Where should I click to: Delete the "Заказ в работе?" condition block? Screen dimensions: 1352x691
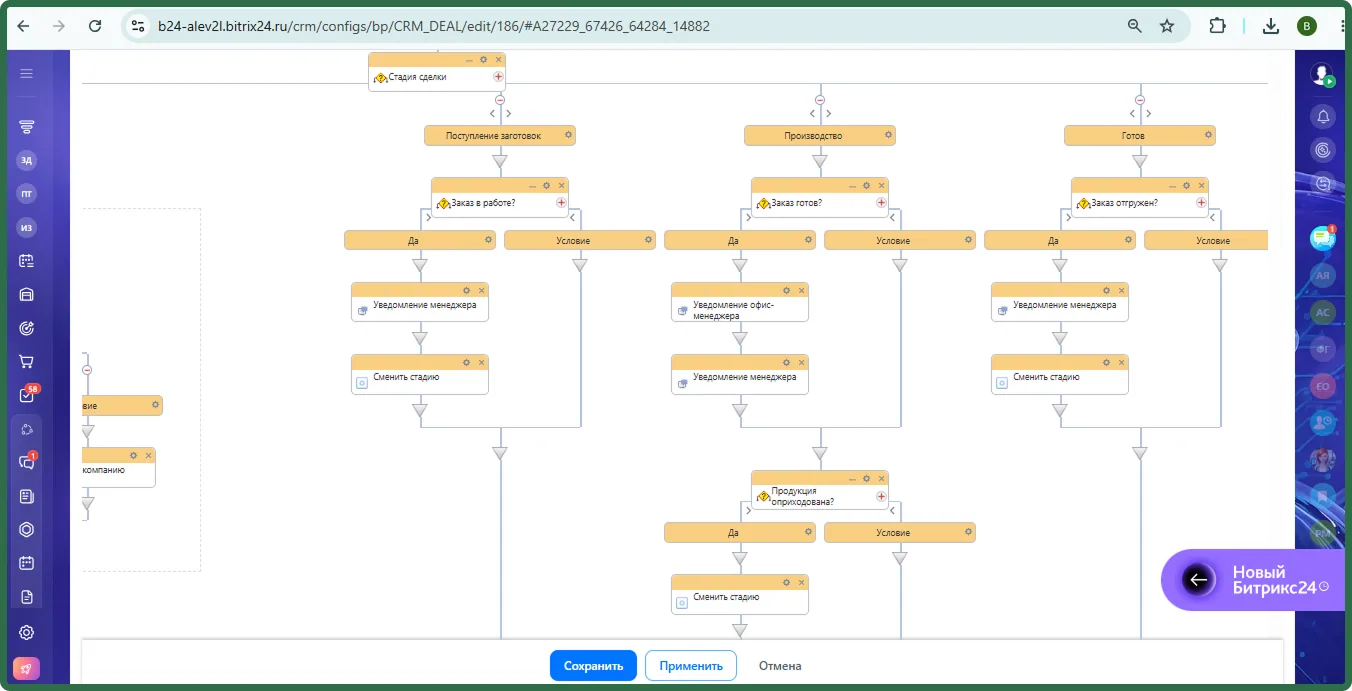pos(561,185)
